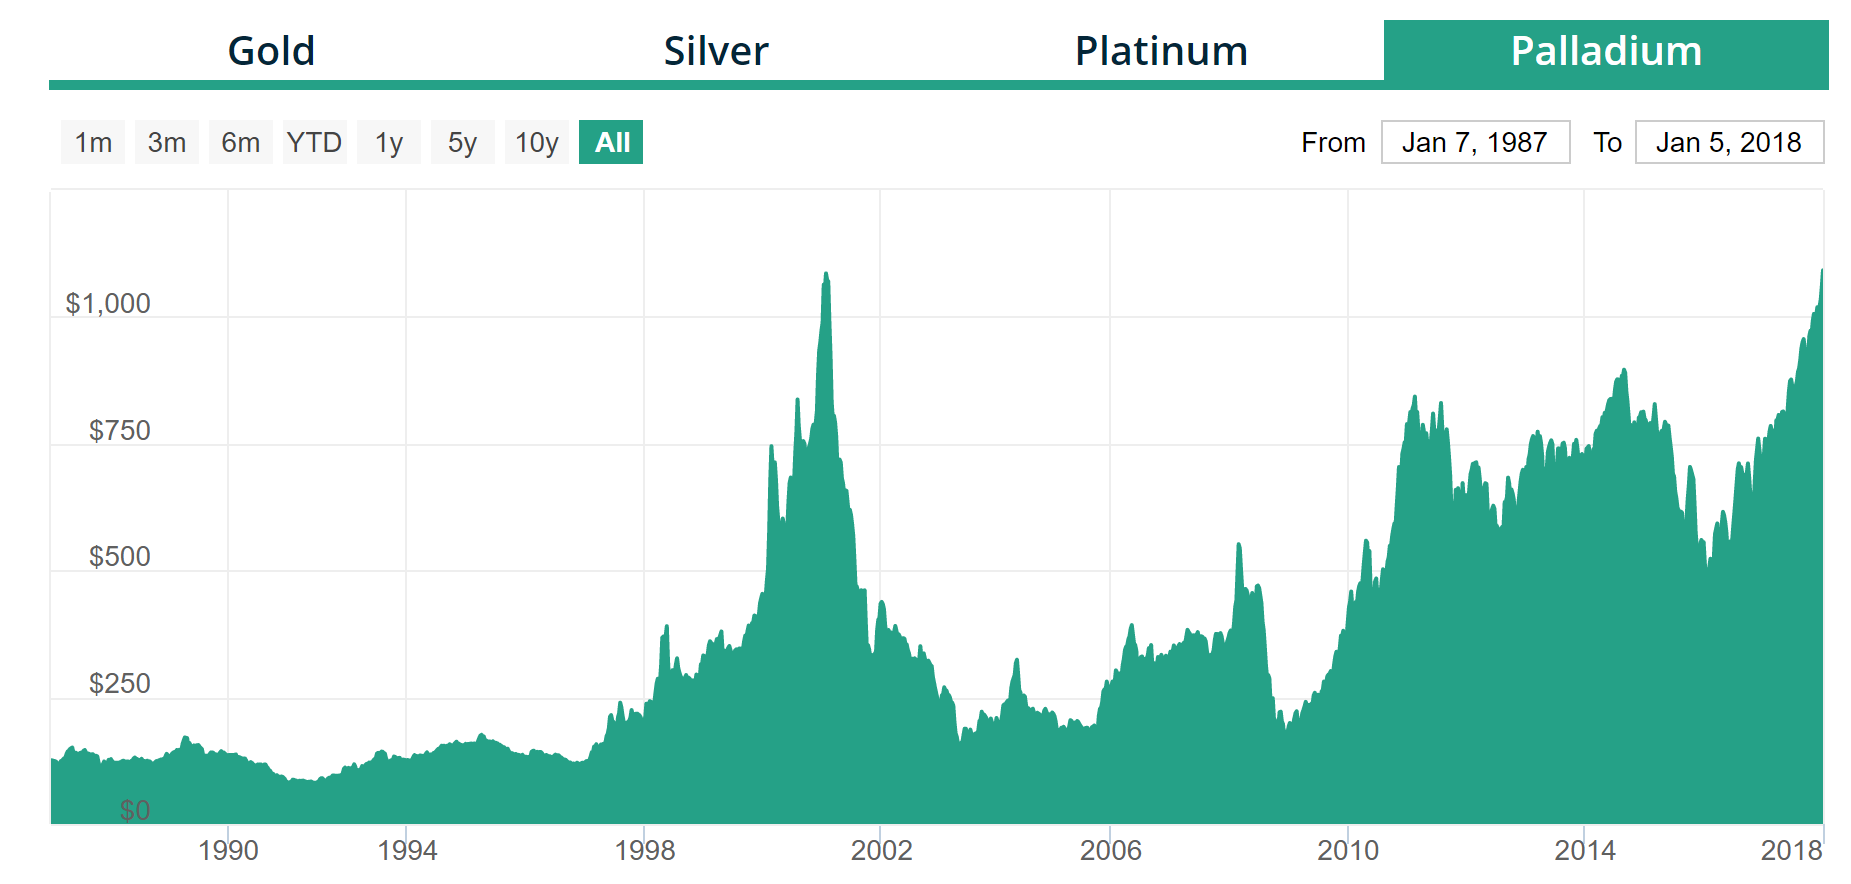Select the Platinum tab
This screenshot has height=884, width=1851.
tap(1161, 51)
